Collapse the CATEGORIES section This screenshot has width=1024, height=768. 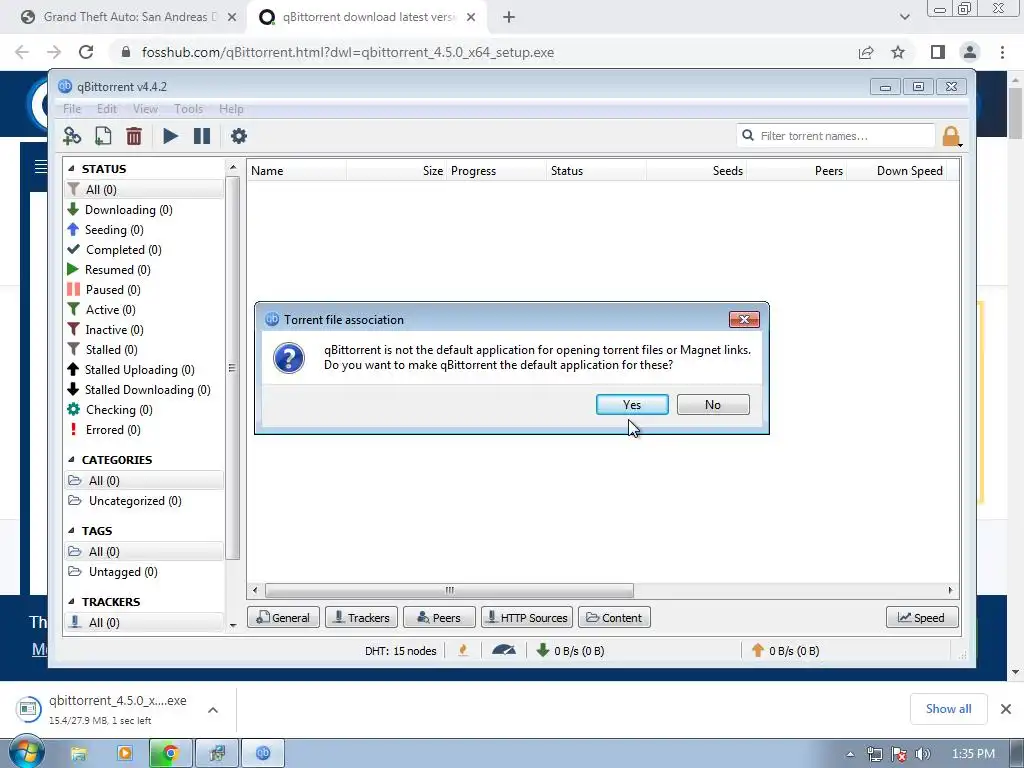(71, 460)
